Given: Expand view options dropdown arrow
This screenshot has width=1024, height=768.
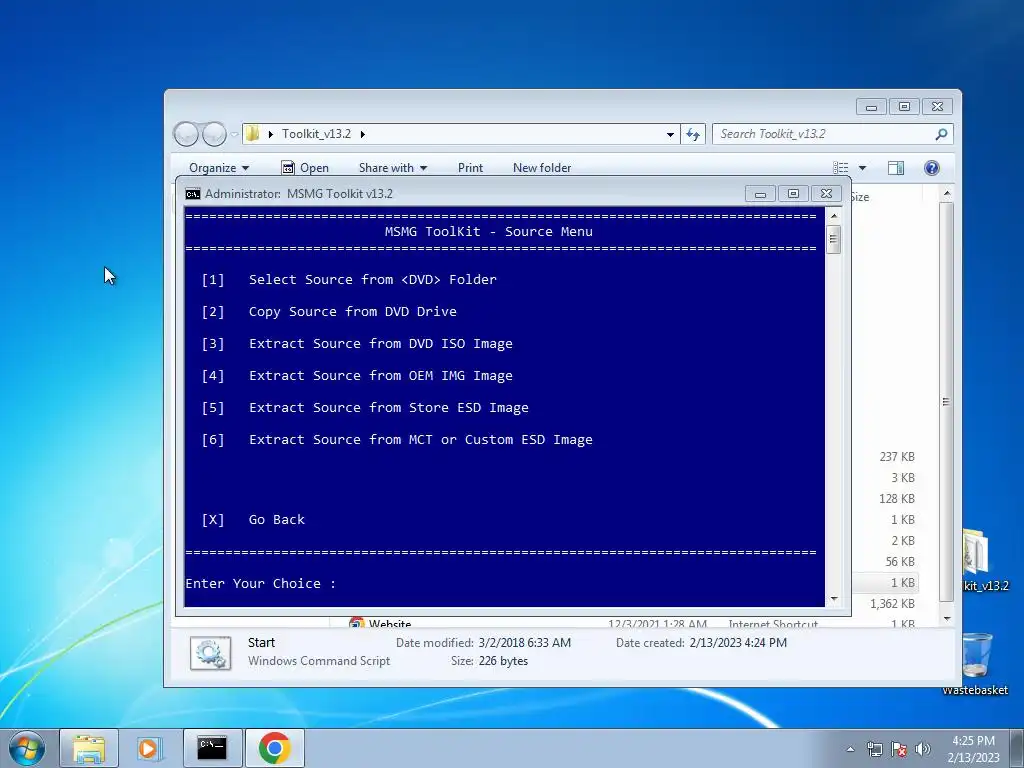Looking at the screenshot, I should click(x=862, y=168).
